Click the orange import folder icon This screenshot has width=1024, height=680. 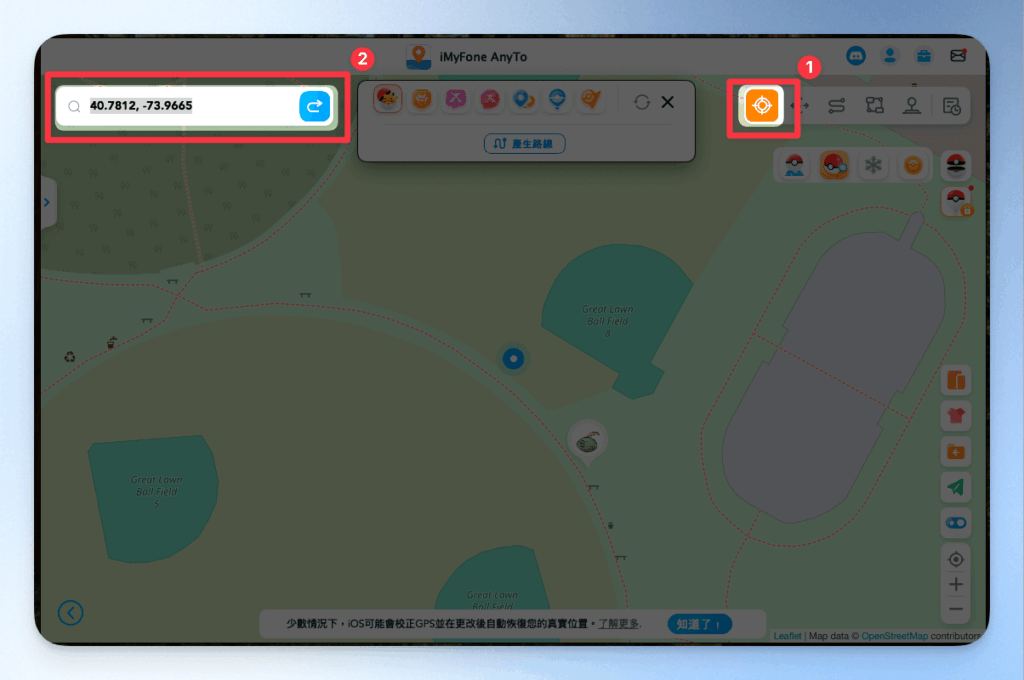pyautogui.click(x=956, y=451)
